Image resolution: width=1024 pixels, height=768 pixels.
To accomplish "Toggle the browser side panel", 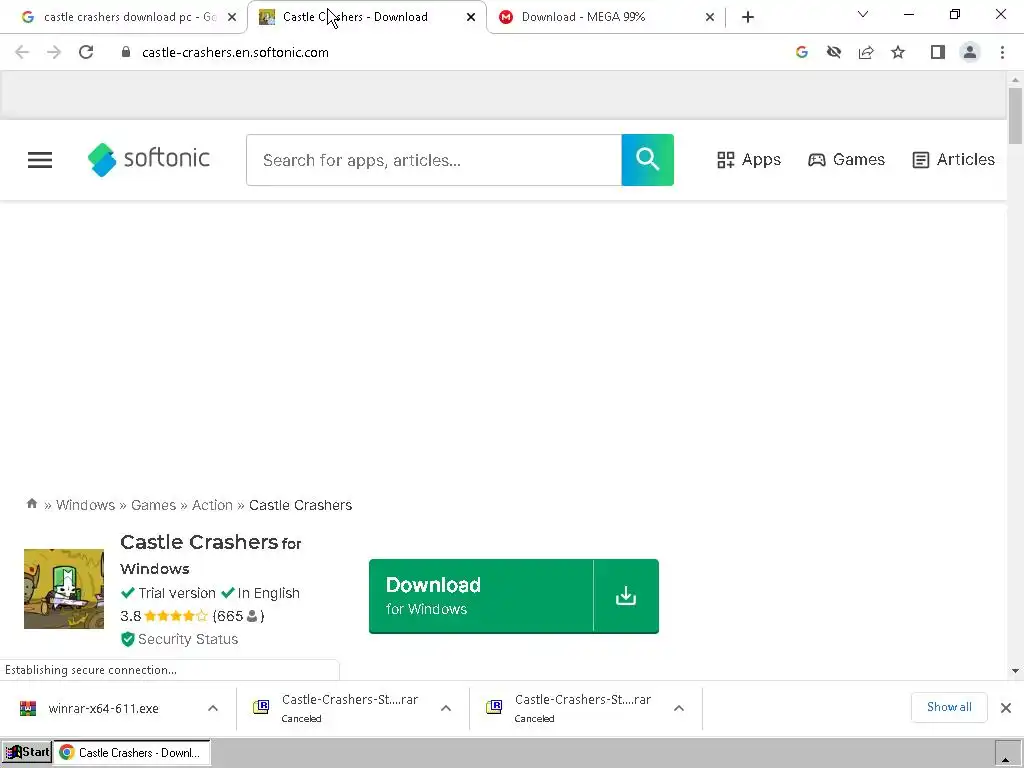I will pos(938,52).
